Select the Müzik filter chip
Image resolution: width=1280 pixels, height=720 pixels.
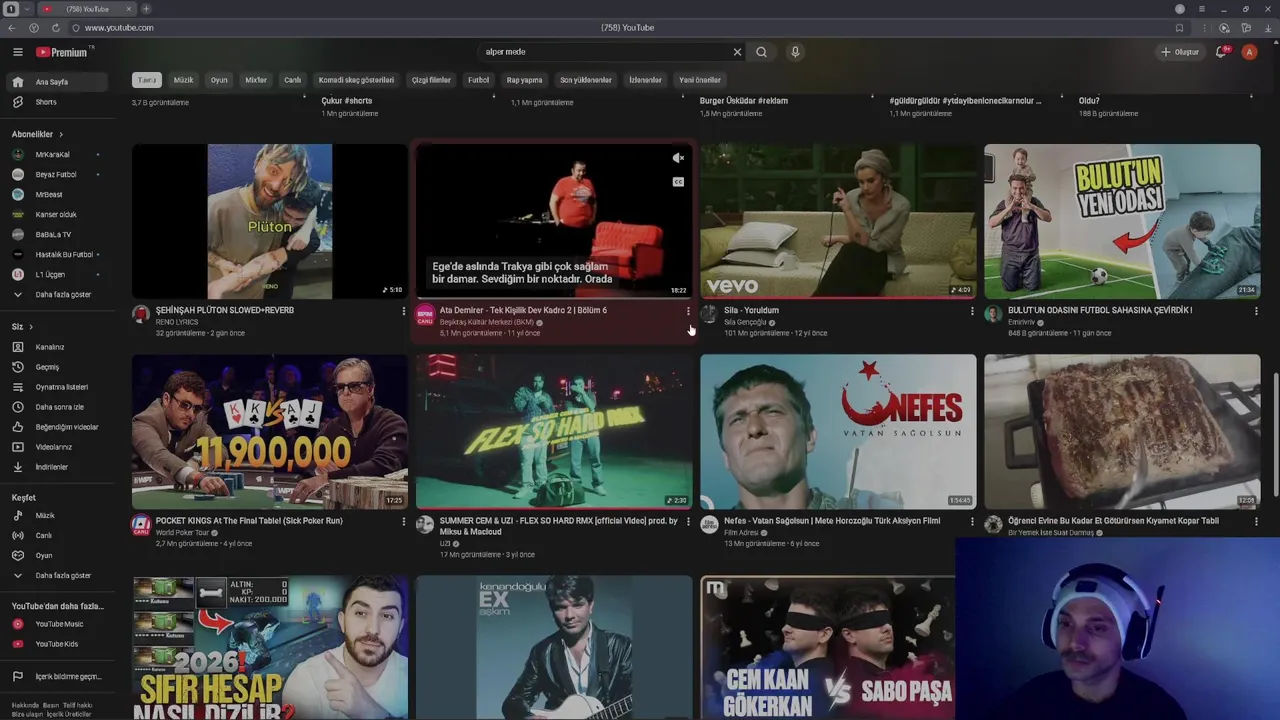[x=183, y=80]
